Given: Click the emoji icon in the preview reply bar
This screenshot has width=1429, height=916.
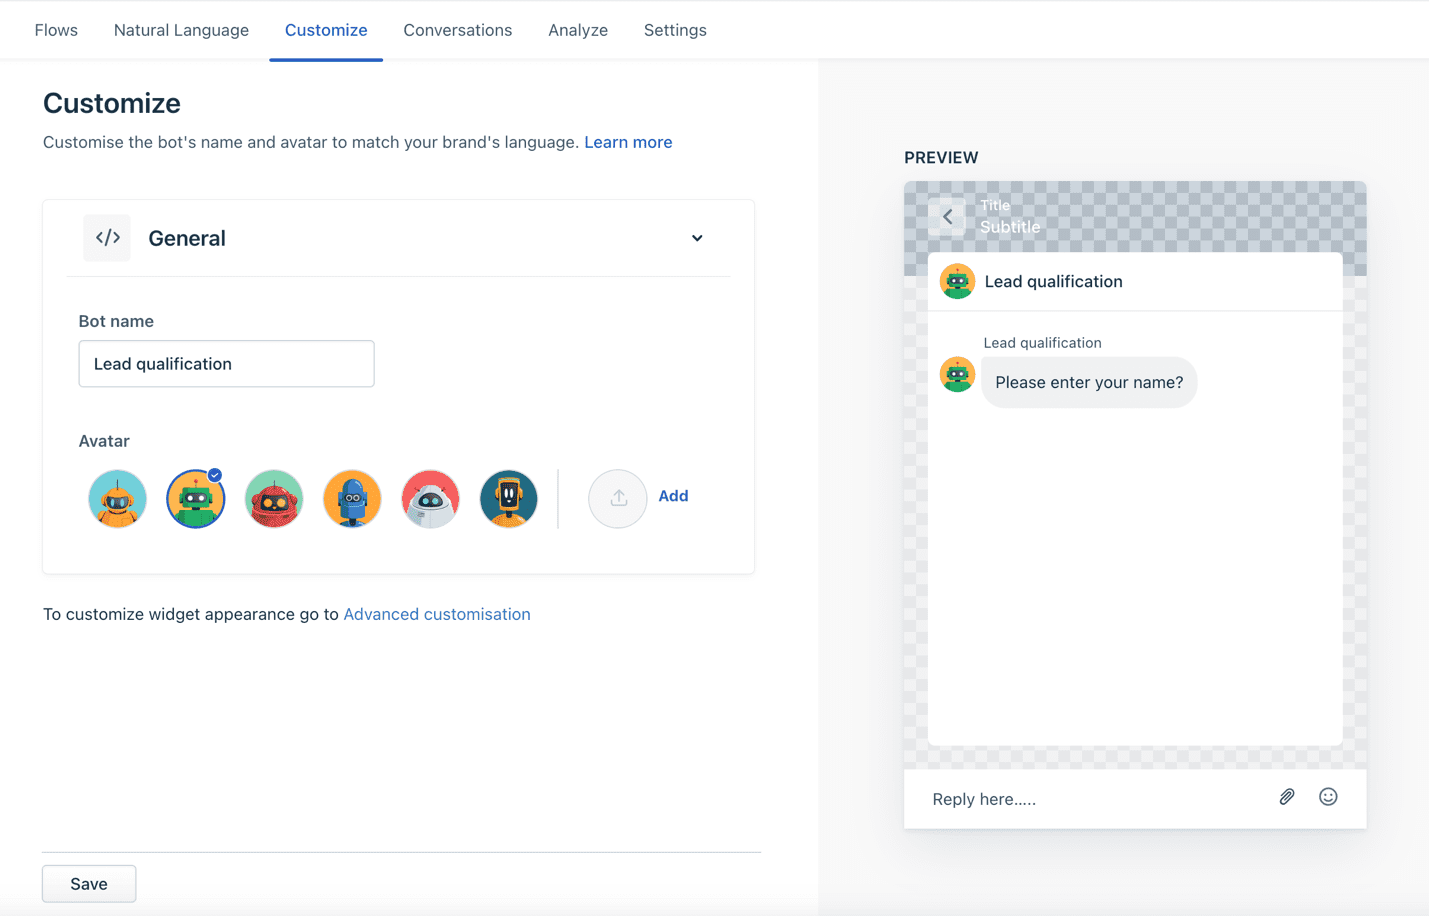Looking at the screenshot, I should point(1328,796).
